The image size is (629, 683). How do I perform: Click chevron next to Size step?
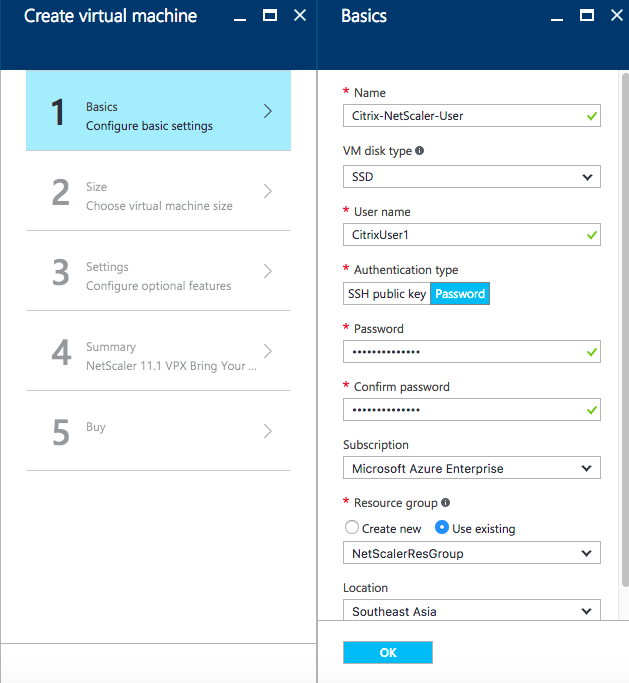pyautogui.click(x=268, y=191)
